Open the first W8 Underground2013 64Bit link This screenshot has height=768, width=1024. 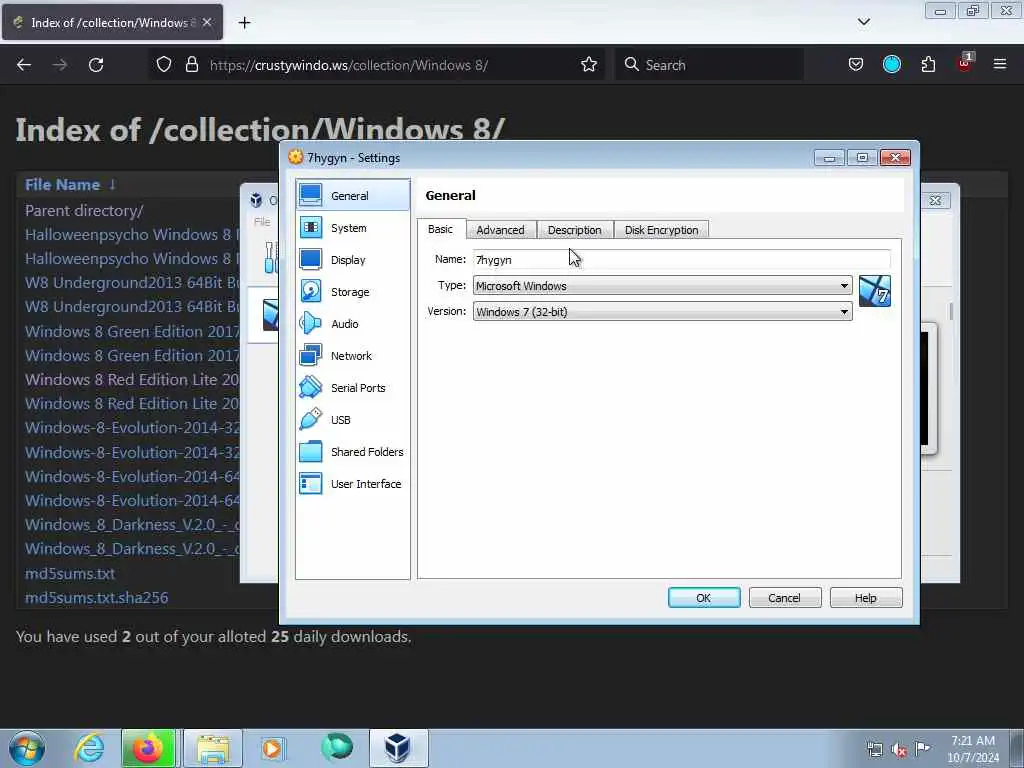click(132, 283)
